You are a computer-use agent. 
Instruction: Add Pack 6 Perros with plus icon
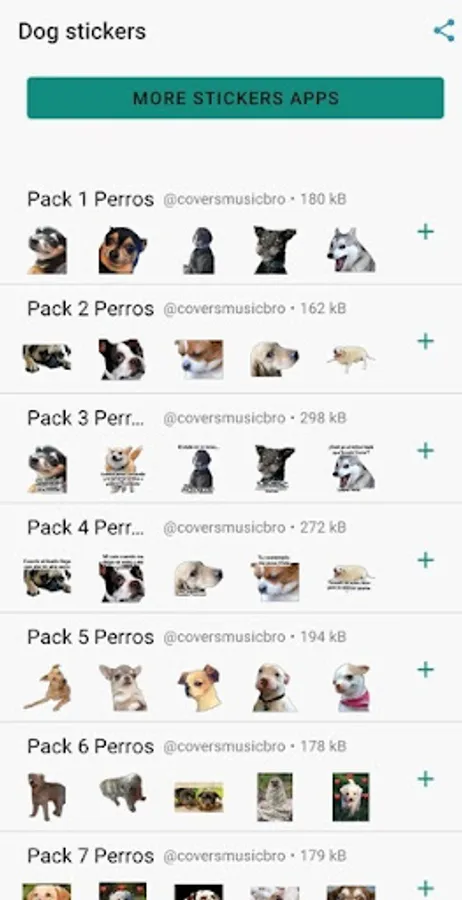point(425,779)
